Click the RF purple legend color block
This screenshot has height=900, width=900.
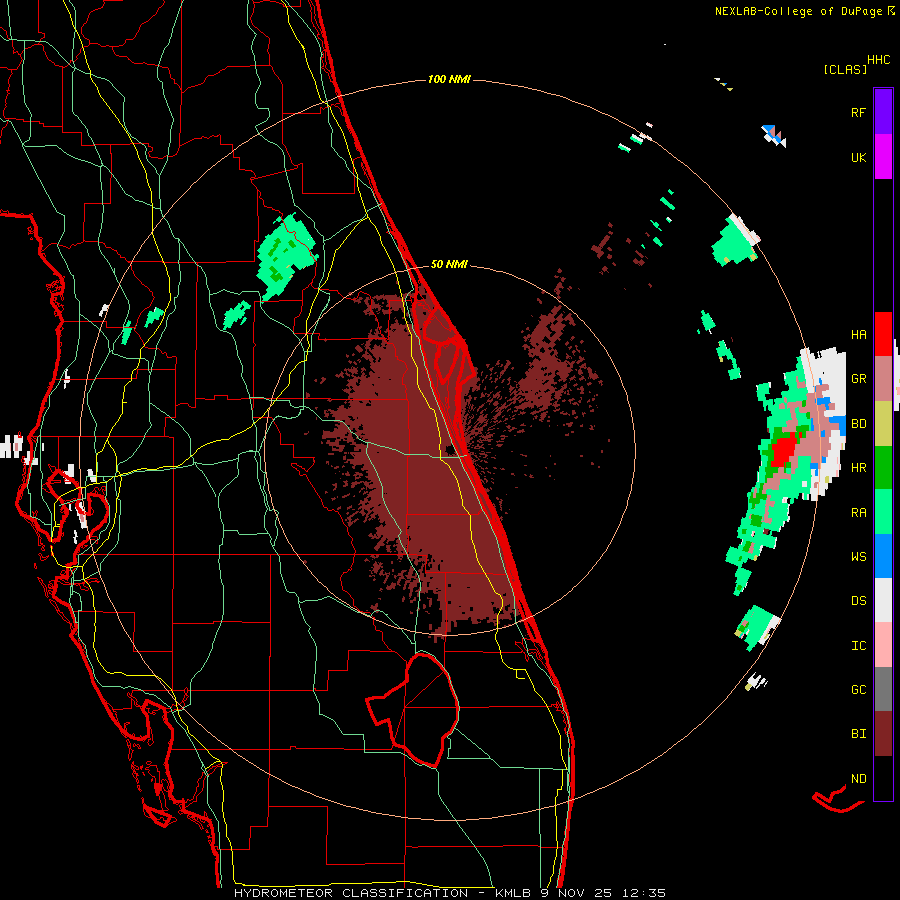(x=883, y=112)
